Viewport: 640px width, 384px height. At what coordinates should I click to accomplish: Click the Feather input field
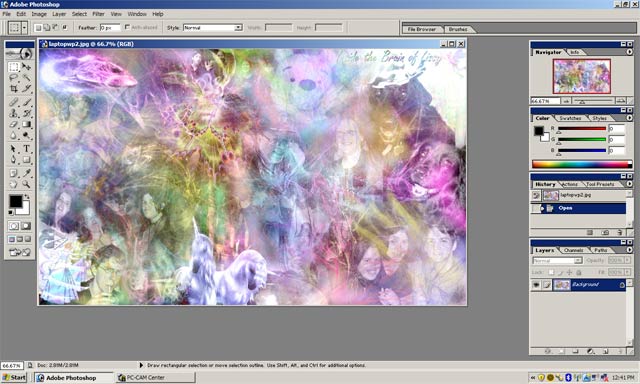pyautogui.click(x=110, y=27)
